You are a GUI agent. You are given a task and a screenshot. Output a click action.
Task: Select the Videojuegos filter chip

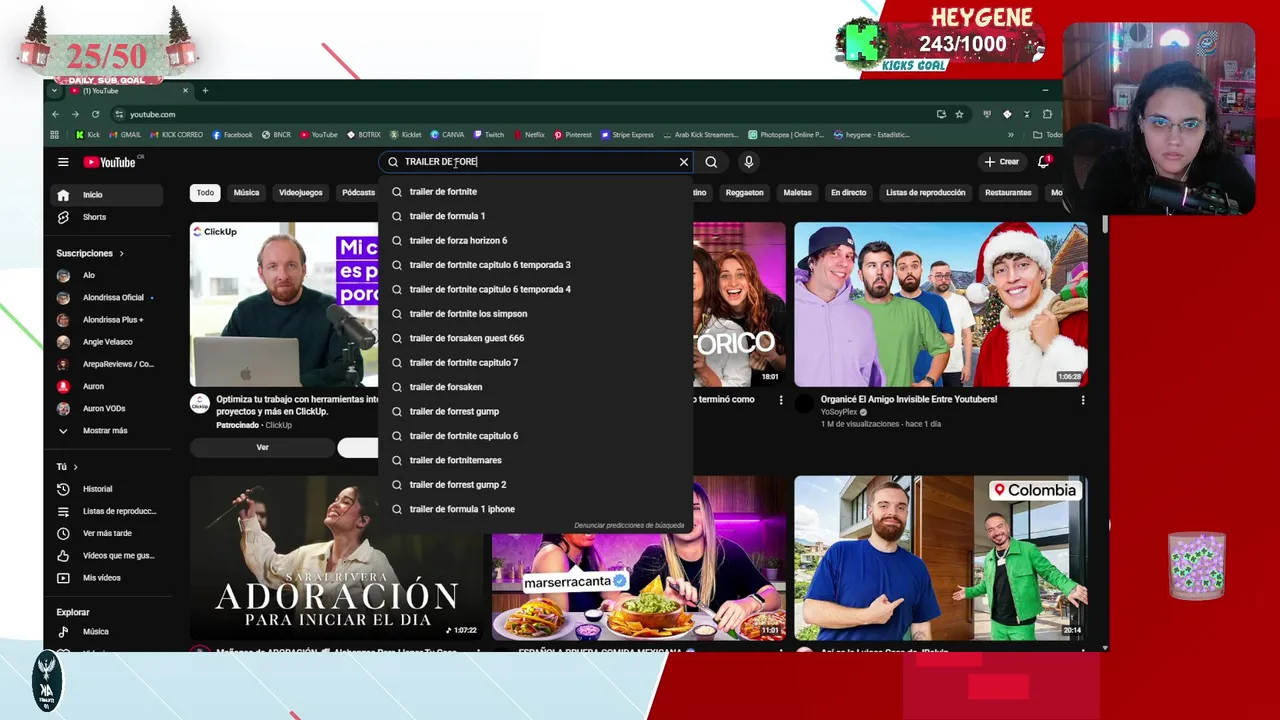[300, 193]
